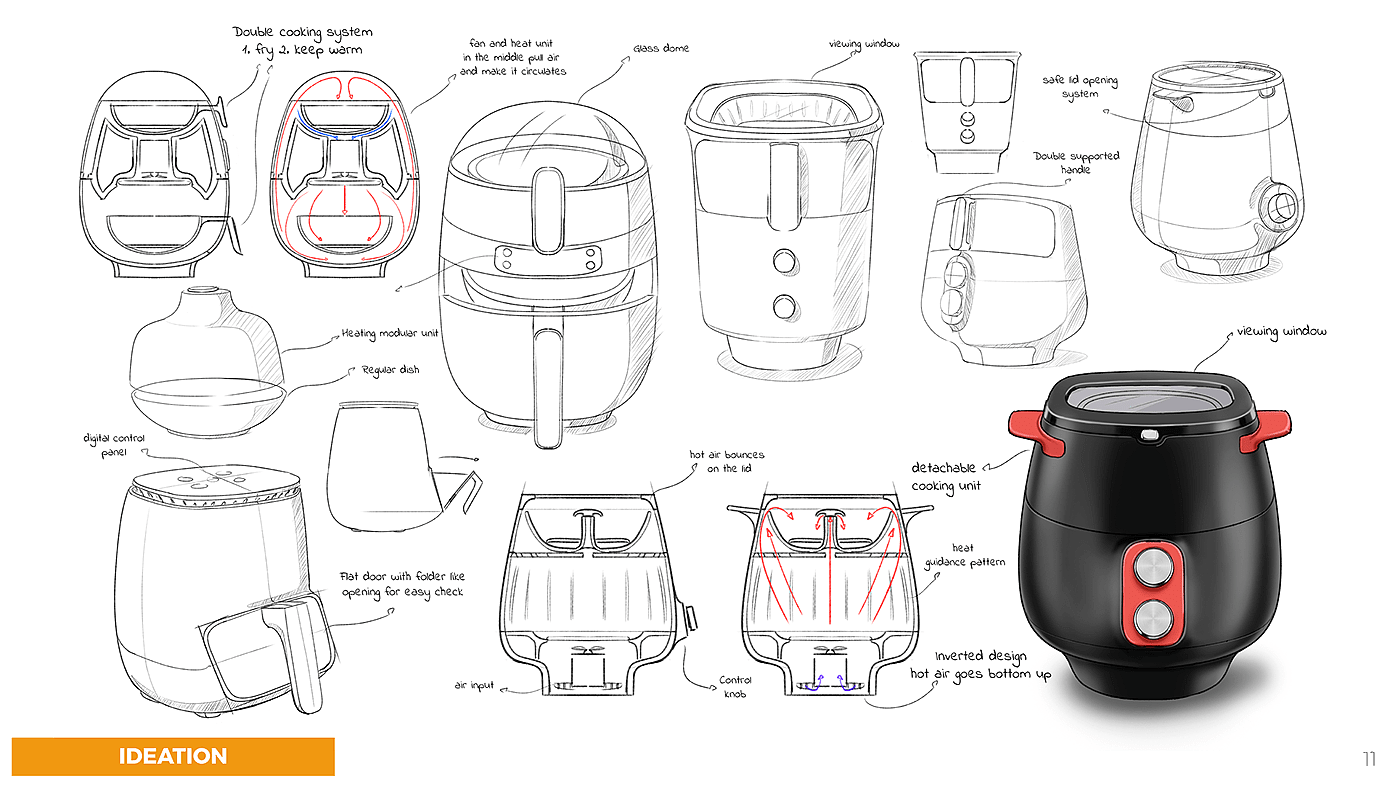1400x788 pixels.
Task: Select the "safe lid opening system" note
Action: (x=1080, y=87)
